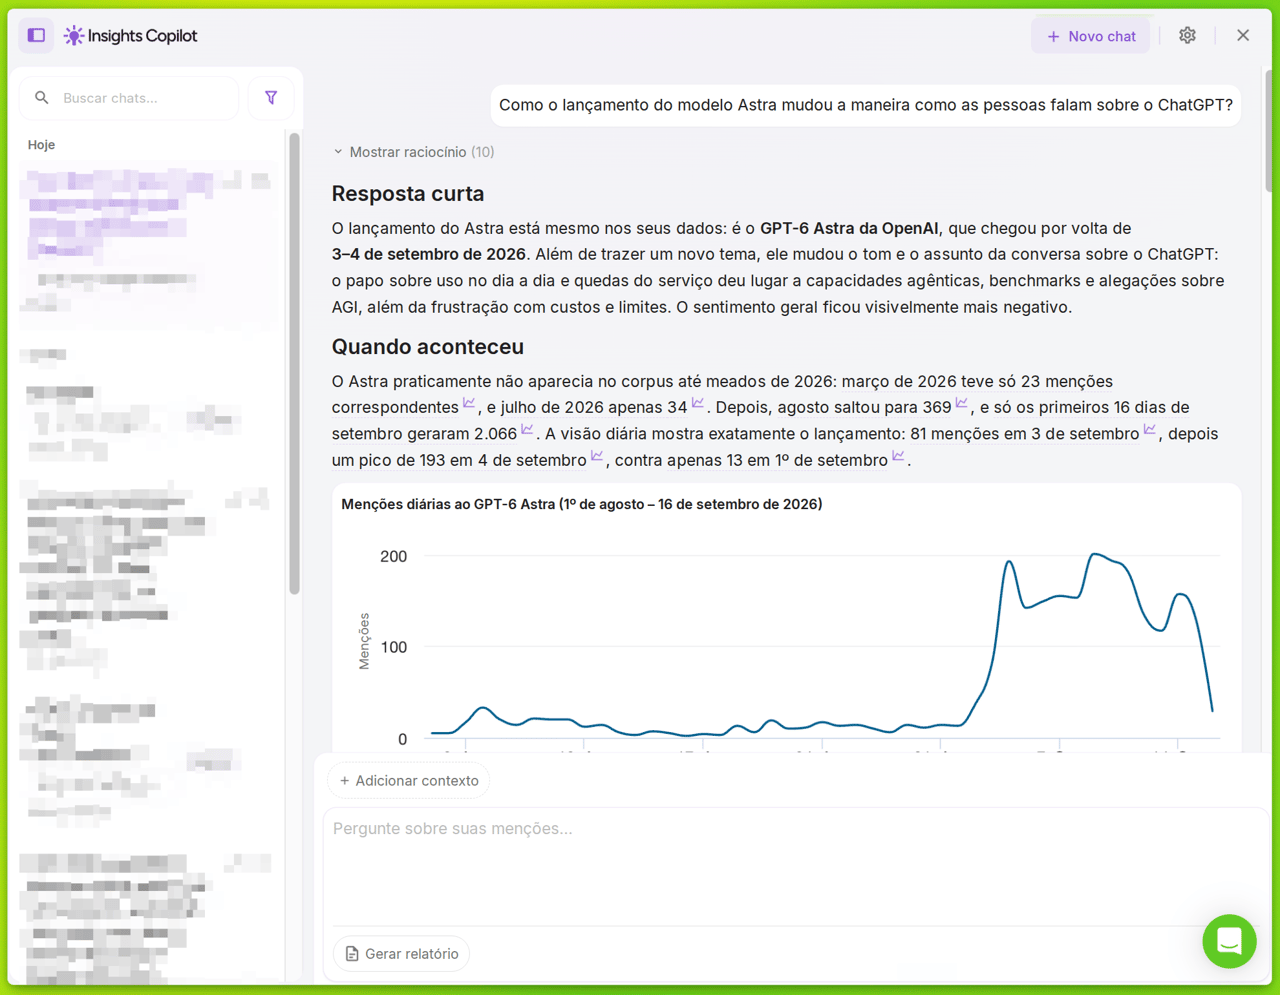The image size is (1280, 995).
Task: Open chart citation after 'saltou para 369'
Action: tap(961, 404)
